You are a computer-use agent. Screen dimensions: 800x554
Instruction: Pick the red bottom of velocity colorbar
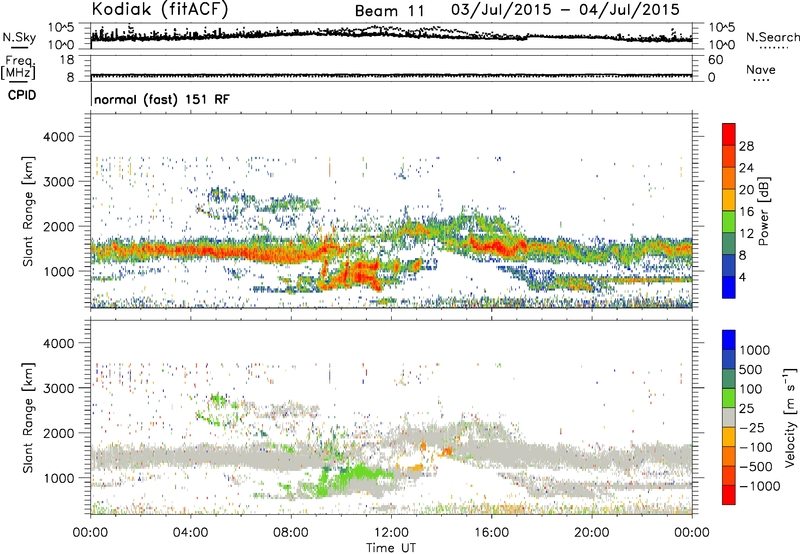pyautogui.click(x=729, y=495)
